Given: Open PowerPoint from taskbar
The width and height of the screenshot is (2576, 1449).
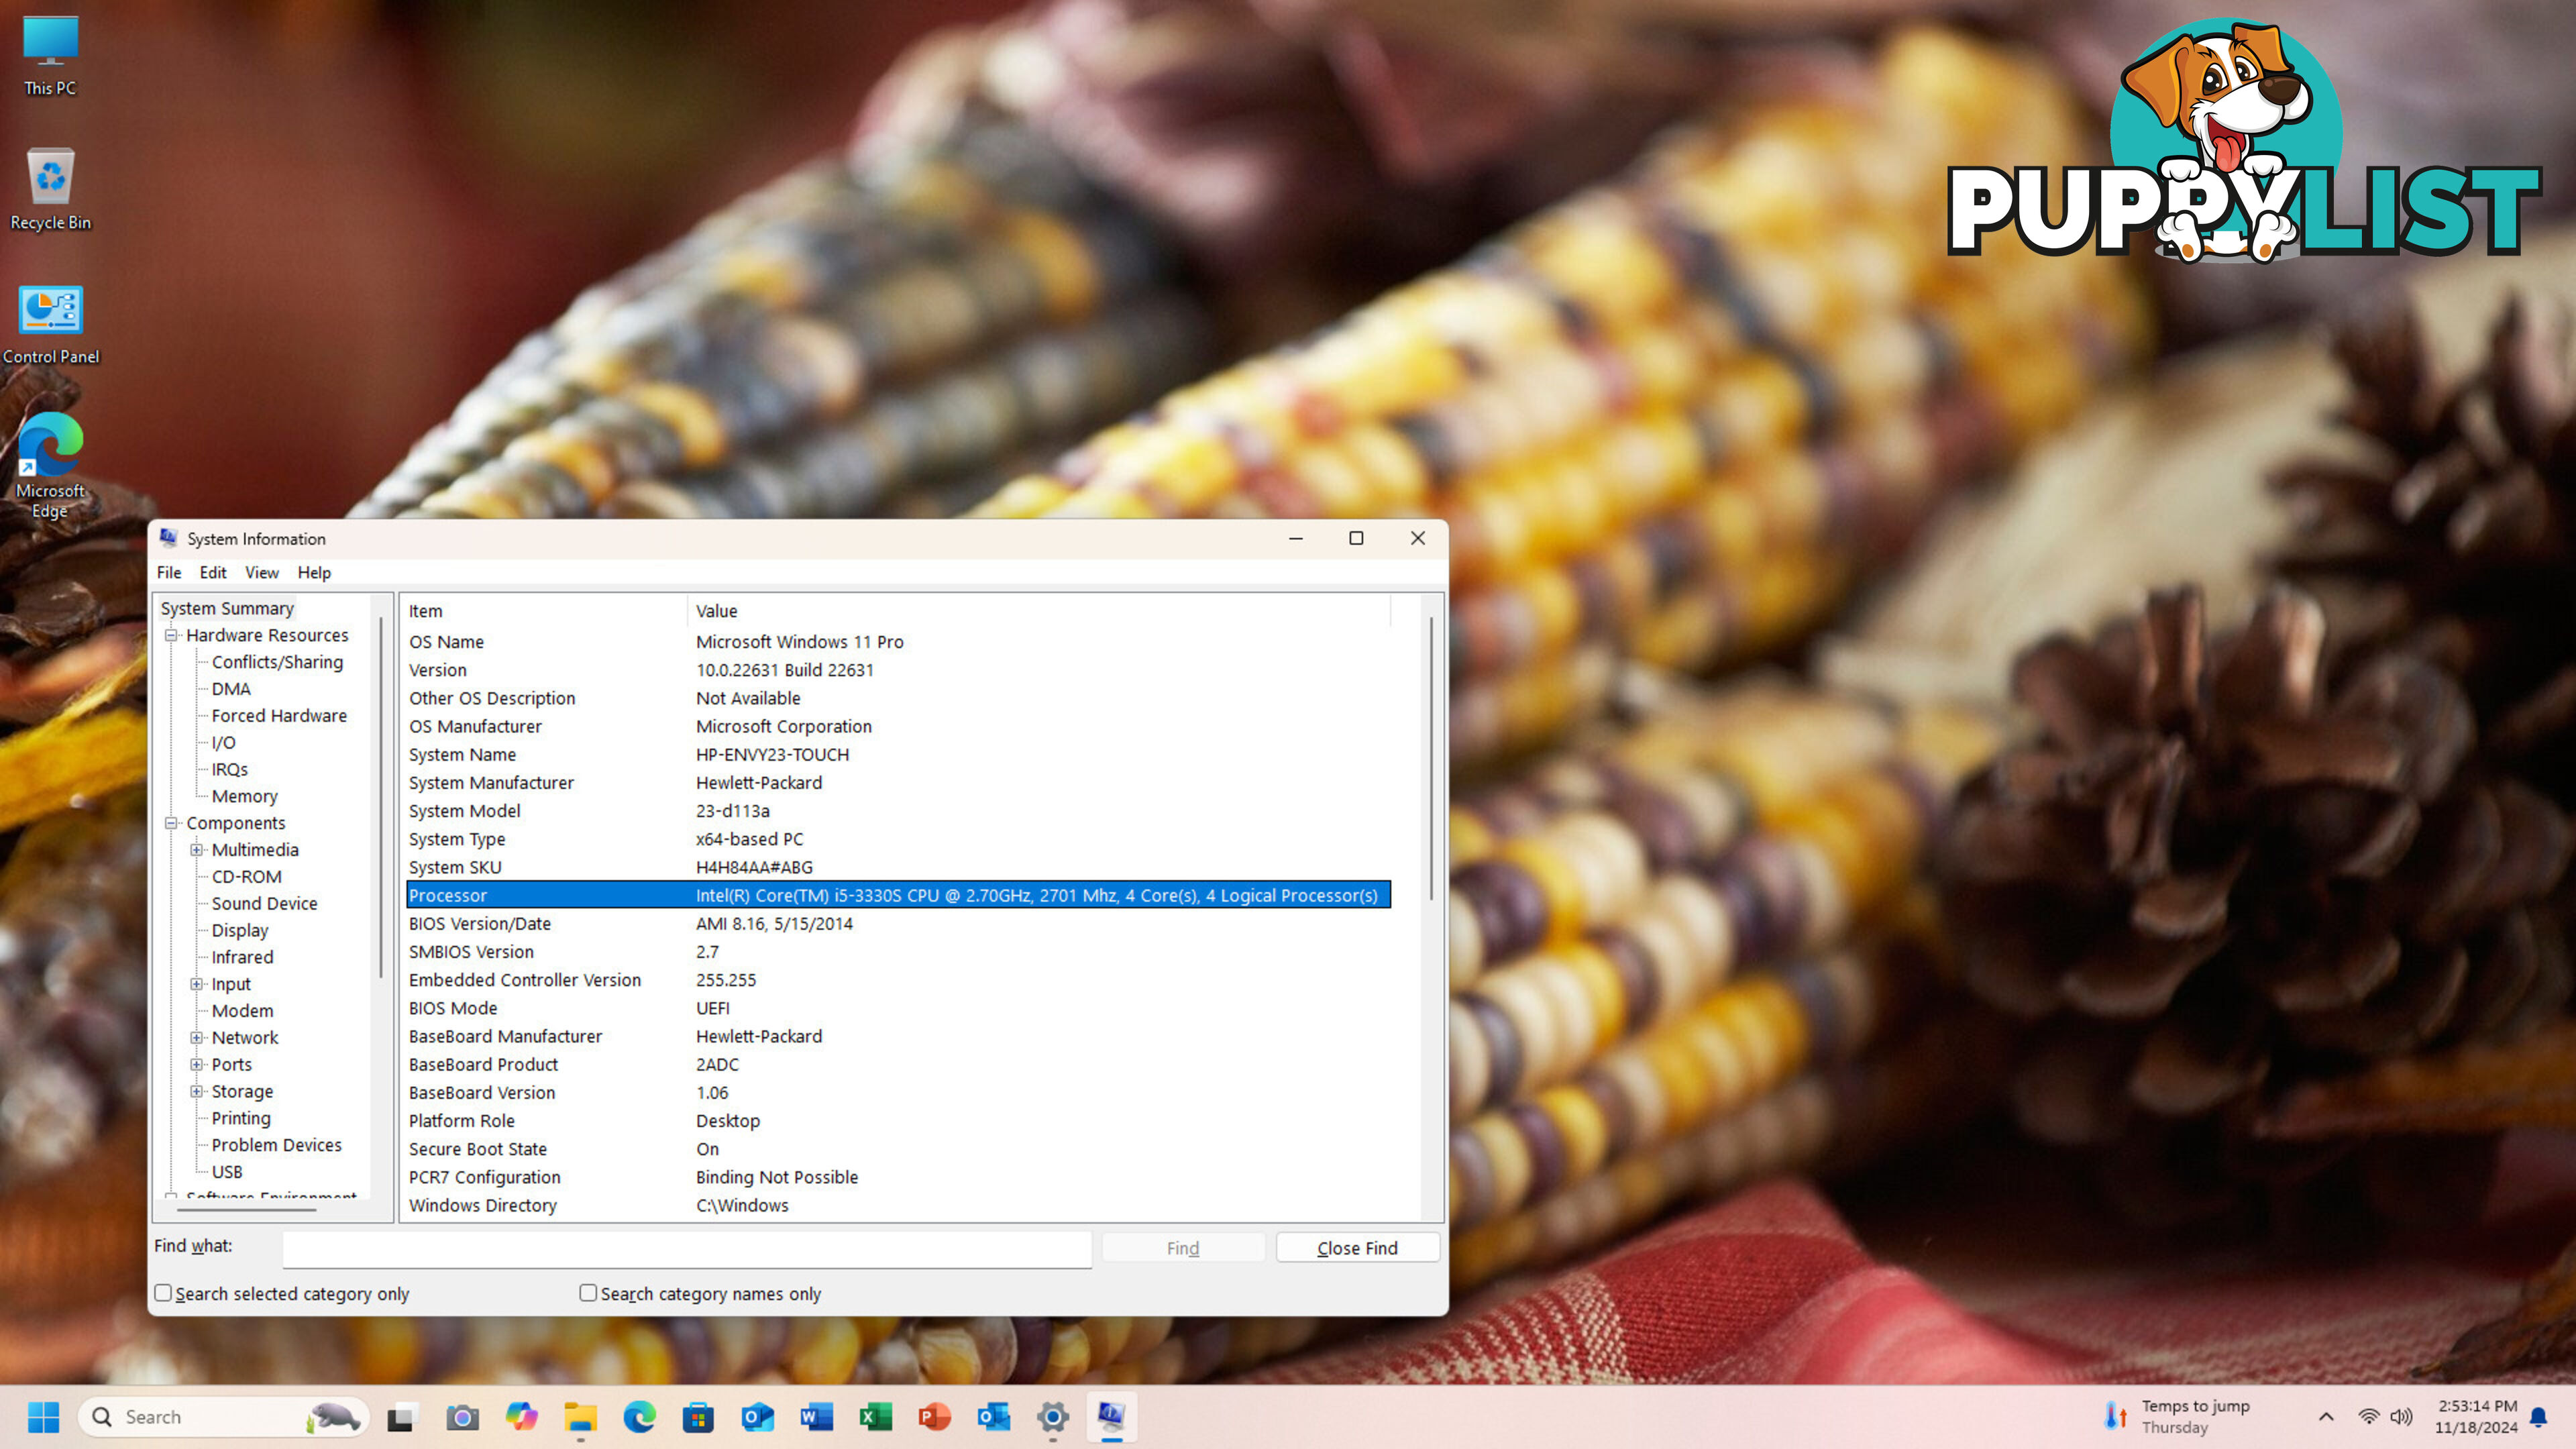Looking at the screenshot, I should pos(932,1415).
